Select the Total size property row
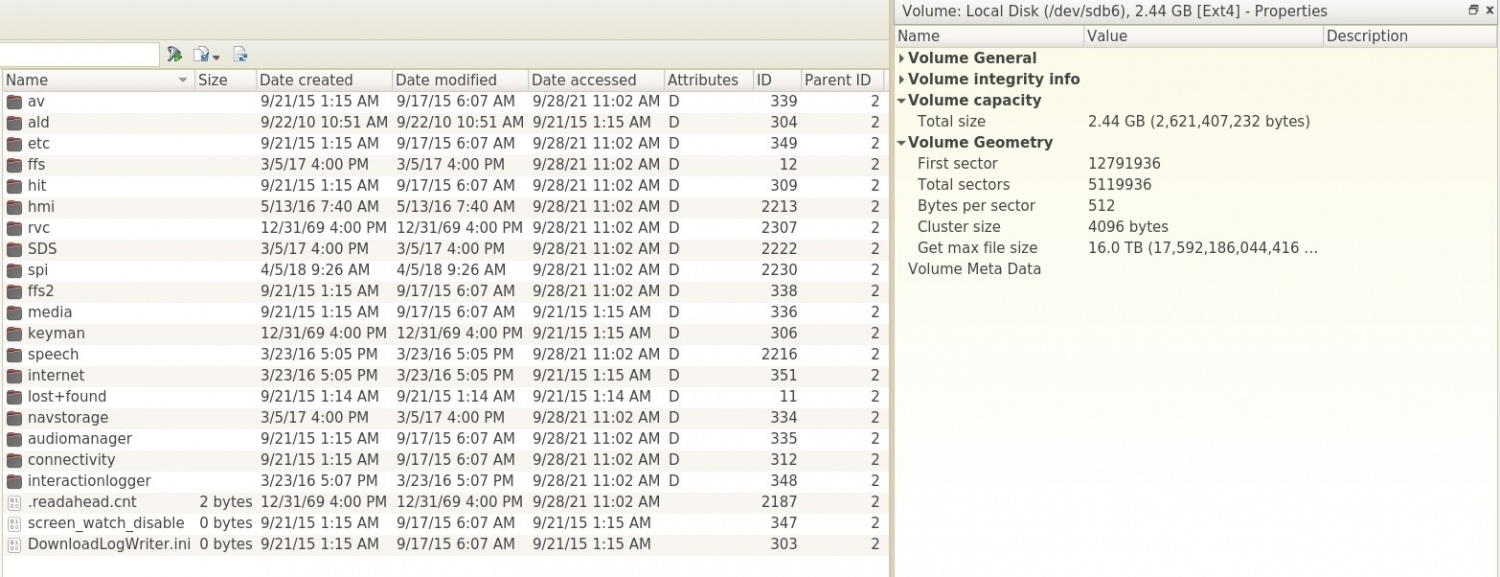Image resolution: width=1500 pixels, height=577 pixels. [x=1196, y=121]
